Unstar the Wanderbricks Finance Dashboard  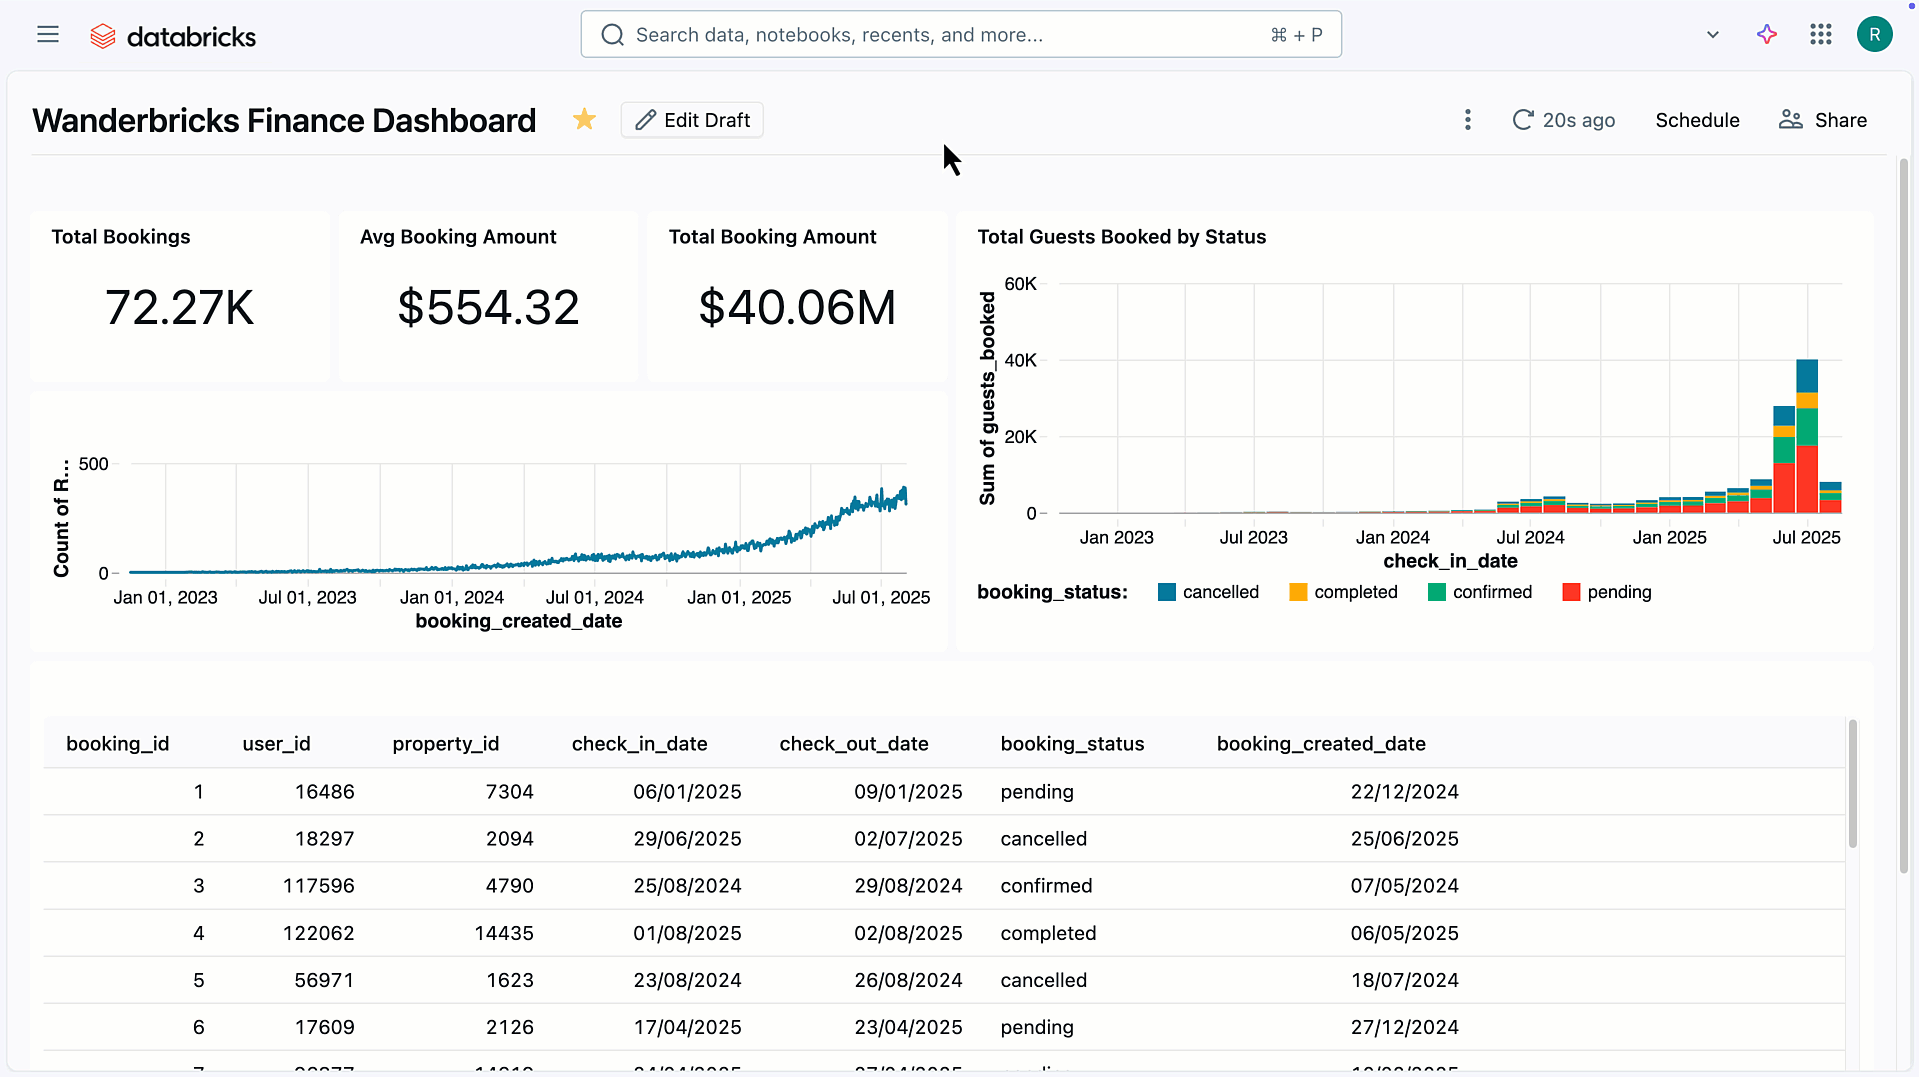584,119
